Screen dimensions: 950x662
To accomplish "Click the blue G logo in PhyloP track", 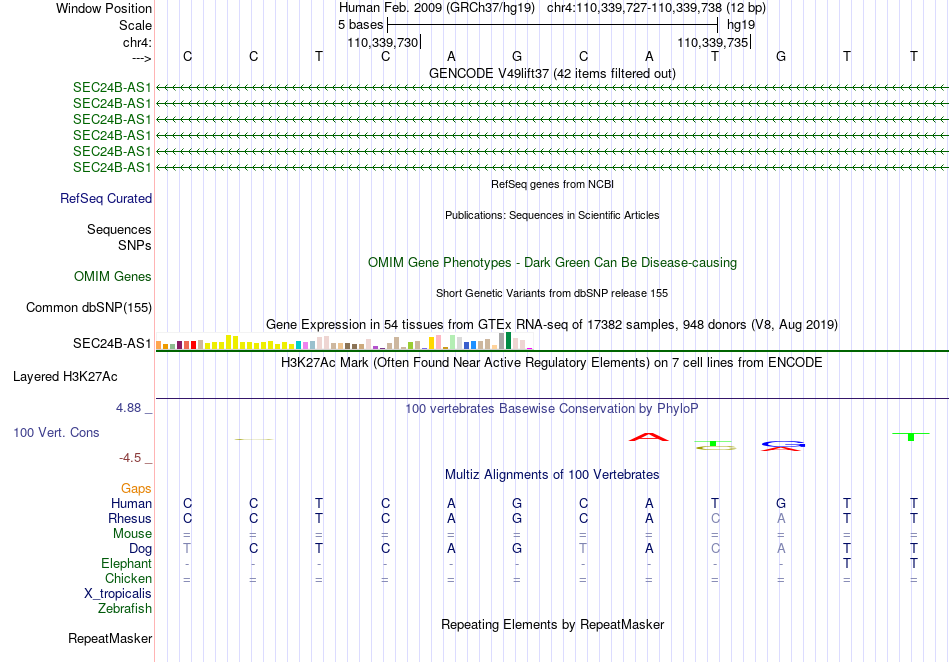I will pyautogui.click(x=783, y=444).
